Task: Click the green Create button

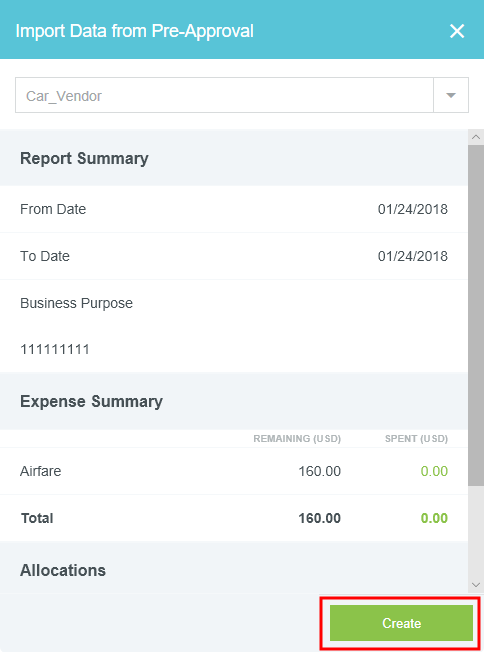Action: (x=401, y=623)
